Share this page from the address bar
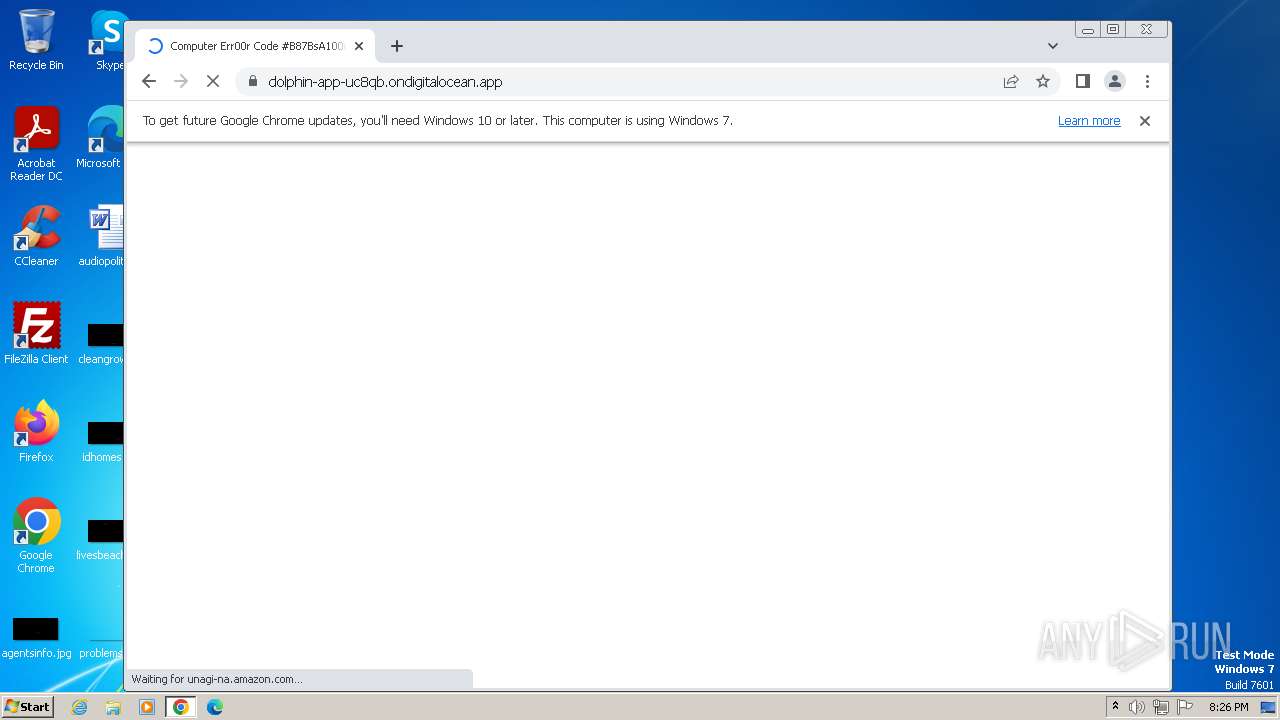The height and width of the screenshot is (720, 1280). point(1011,82)
